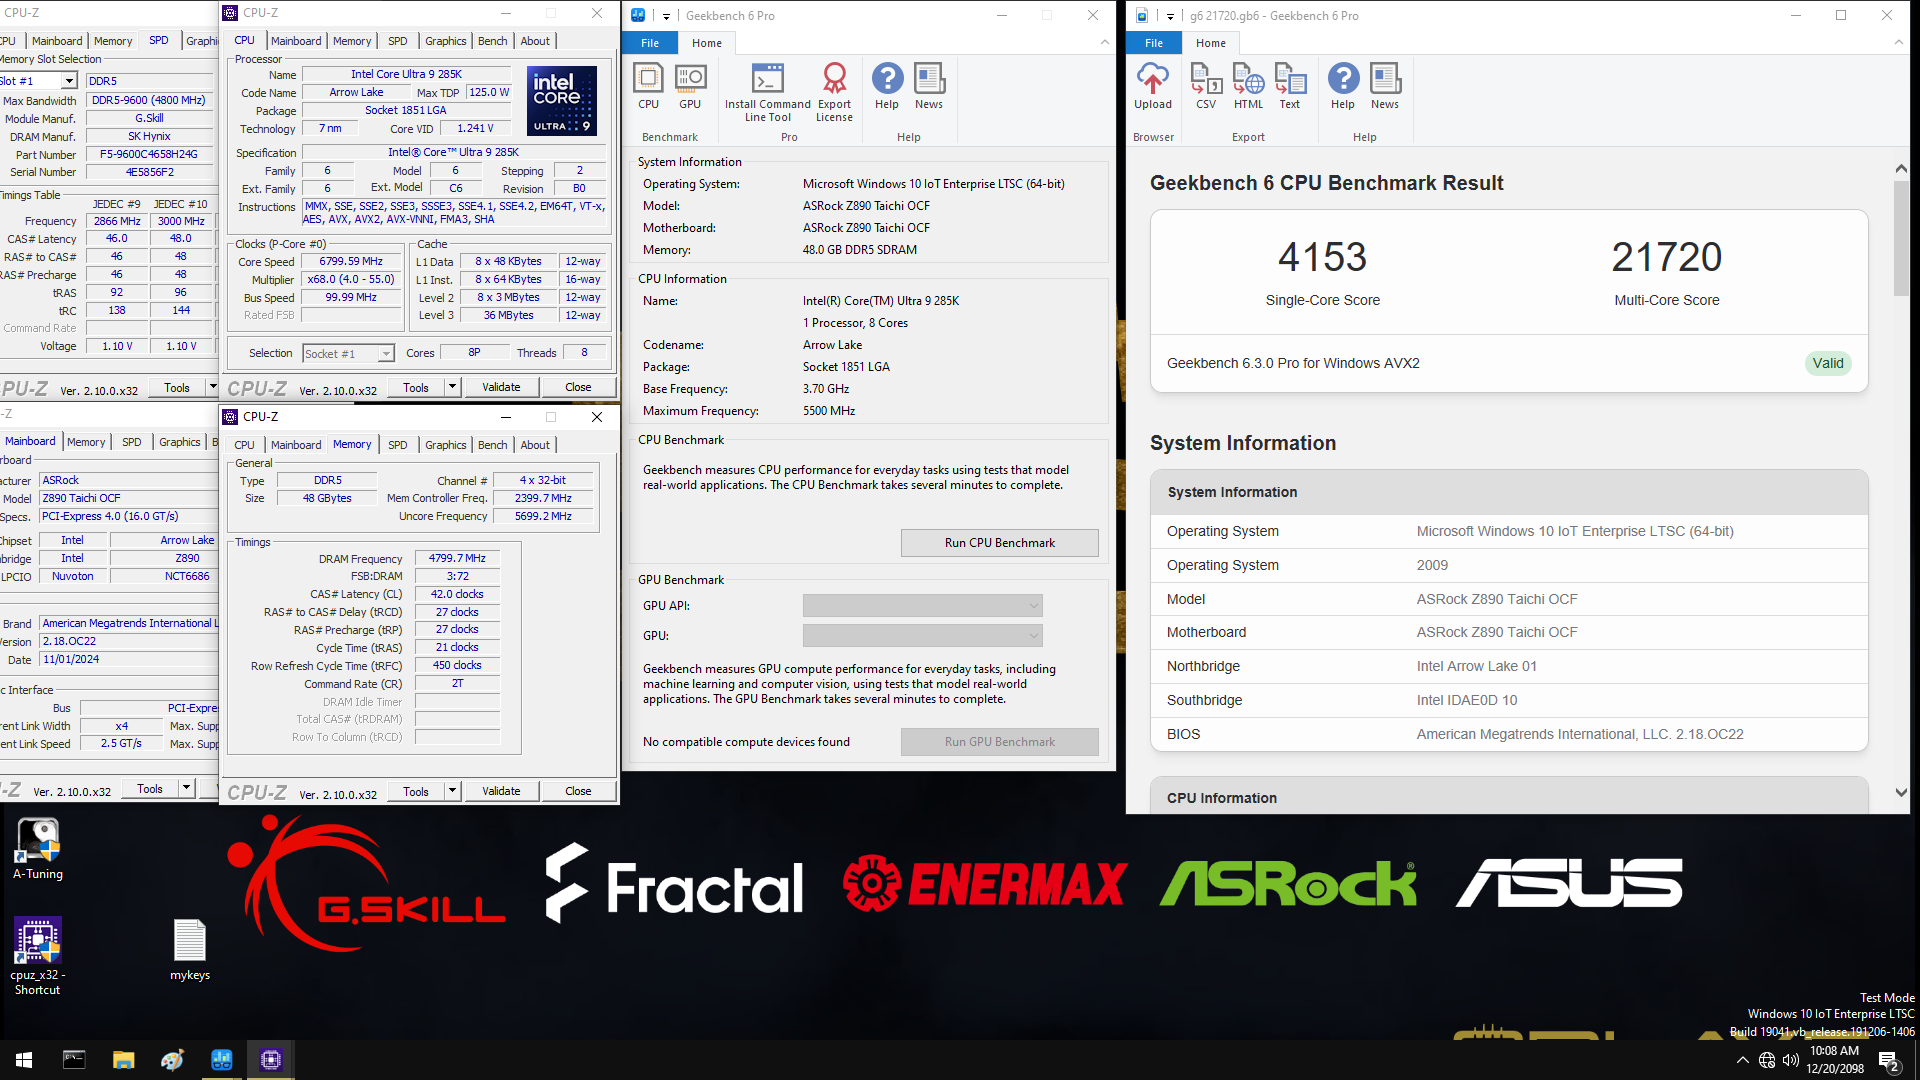
Task: Open the GPU device dropdown
Action: (922, 636)
